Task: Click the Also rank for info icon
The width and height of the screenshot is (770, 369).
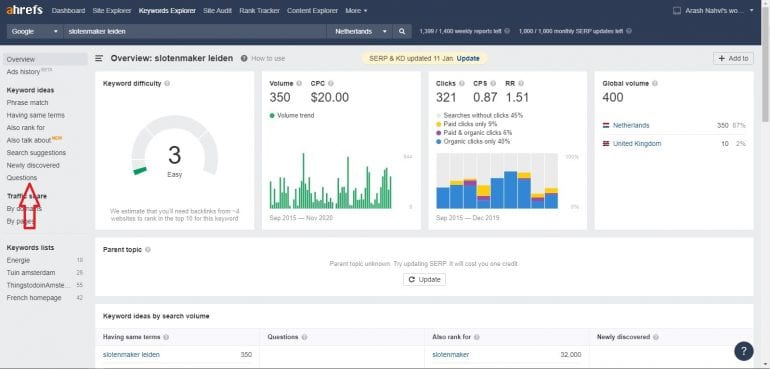Action: click(477, 337)
